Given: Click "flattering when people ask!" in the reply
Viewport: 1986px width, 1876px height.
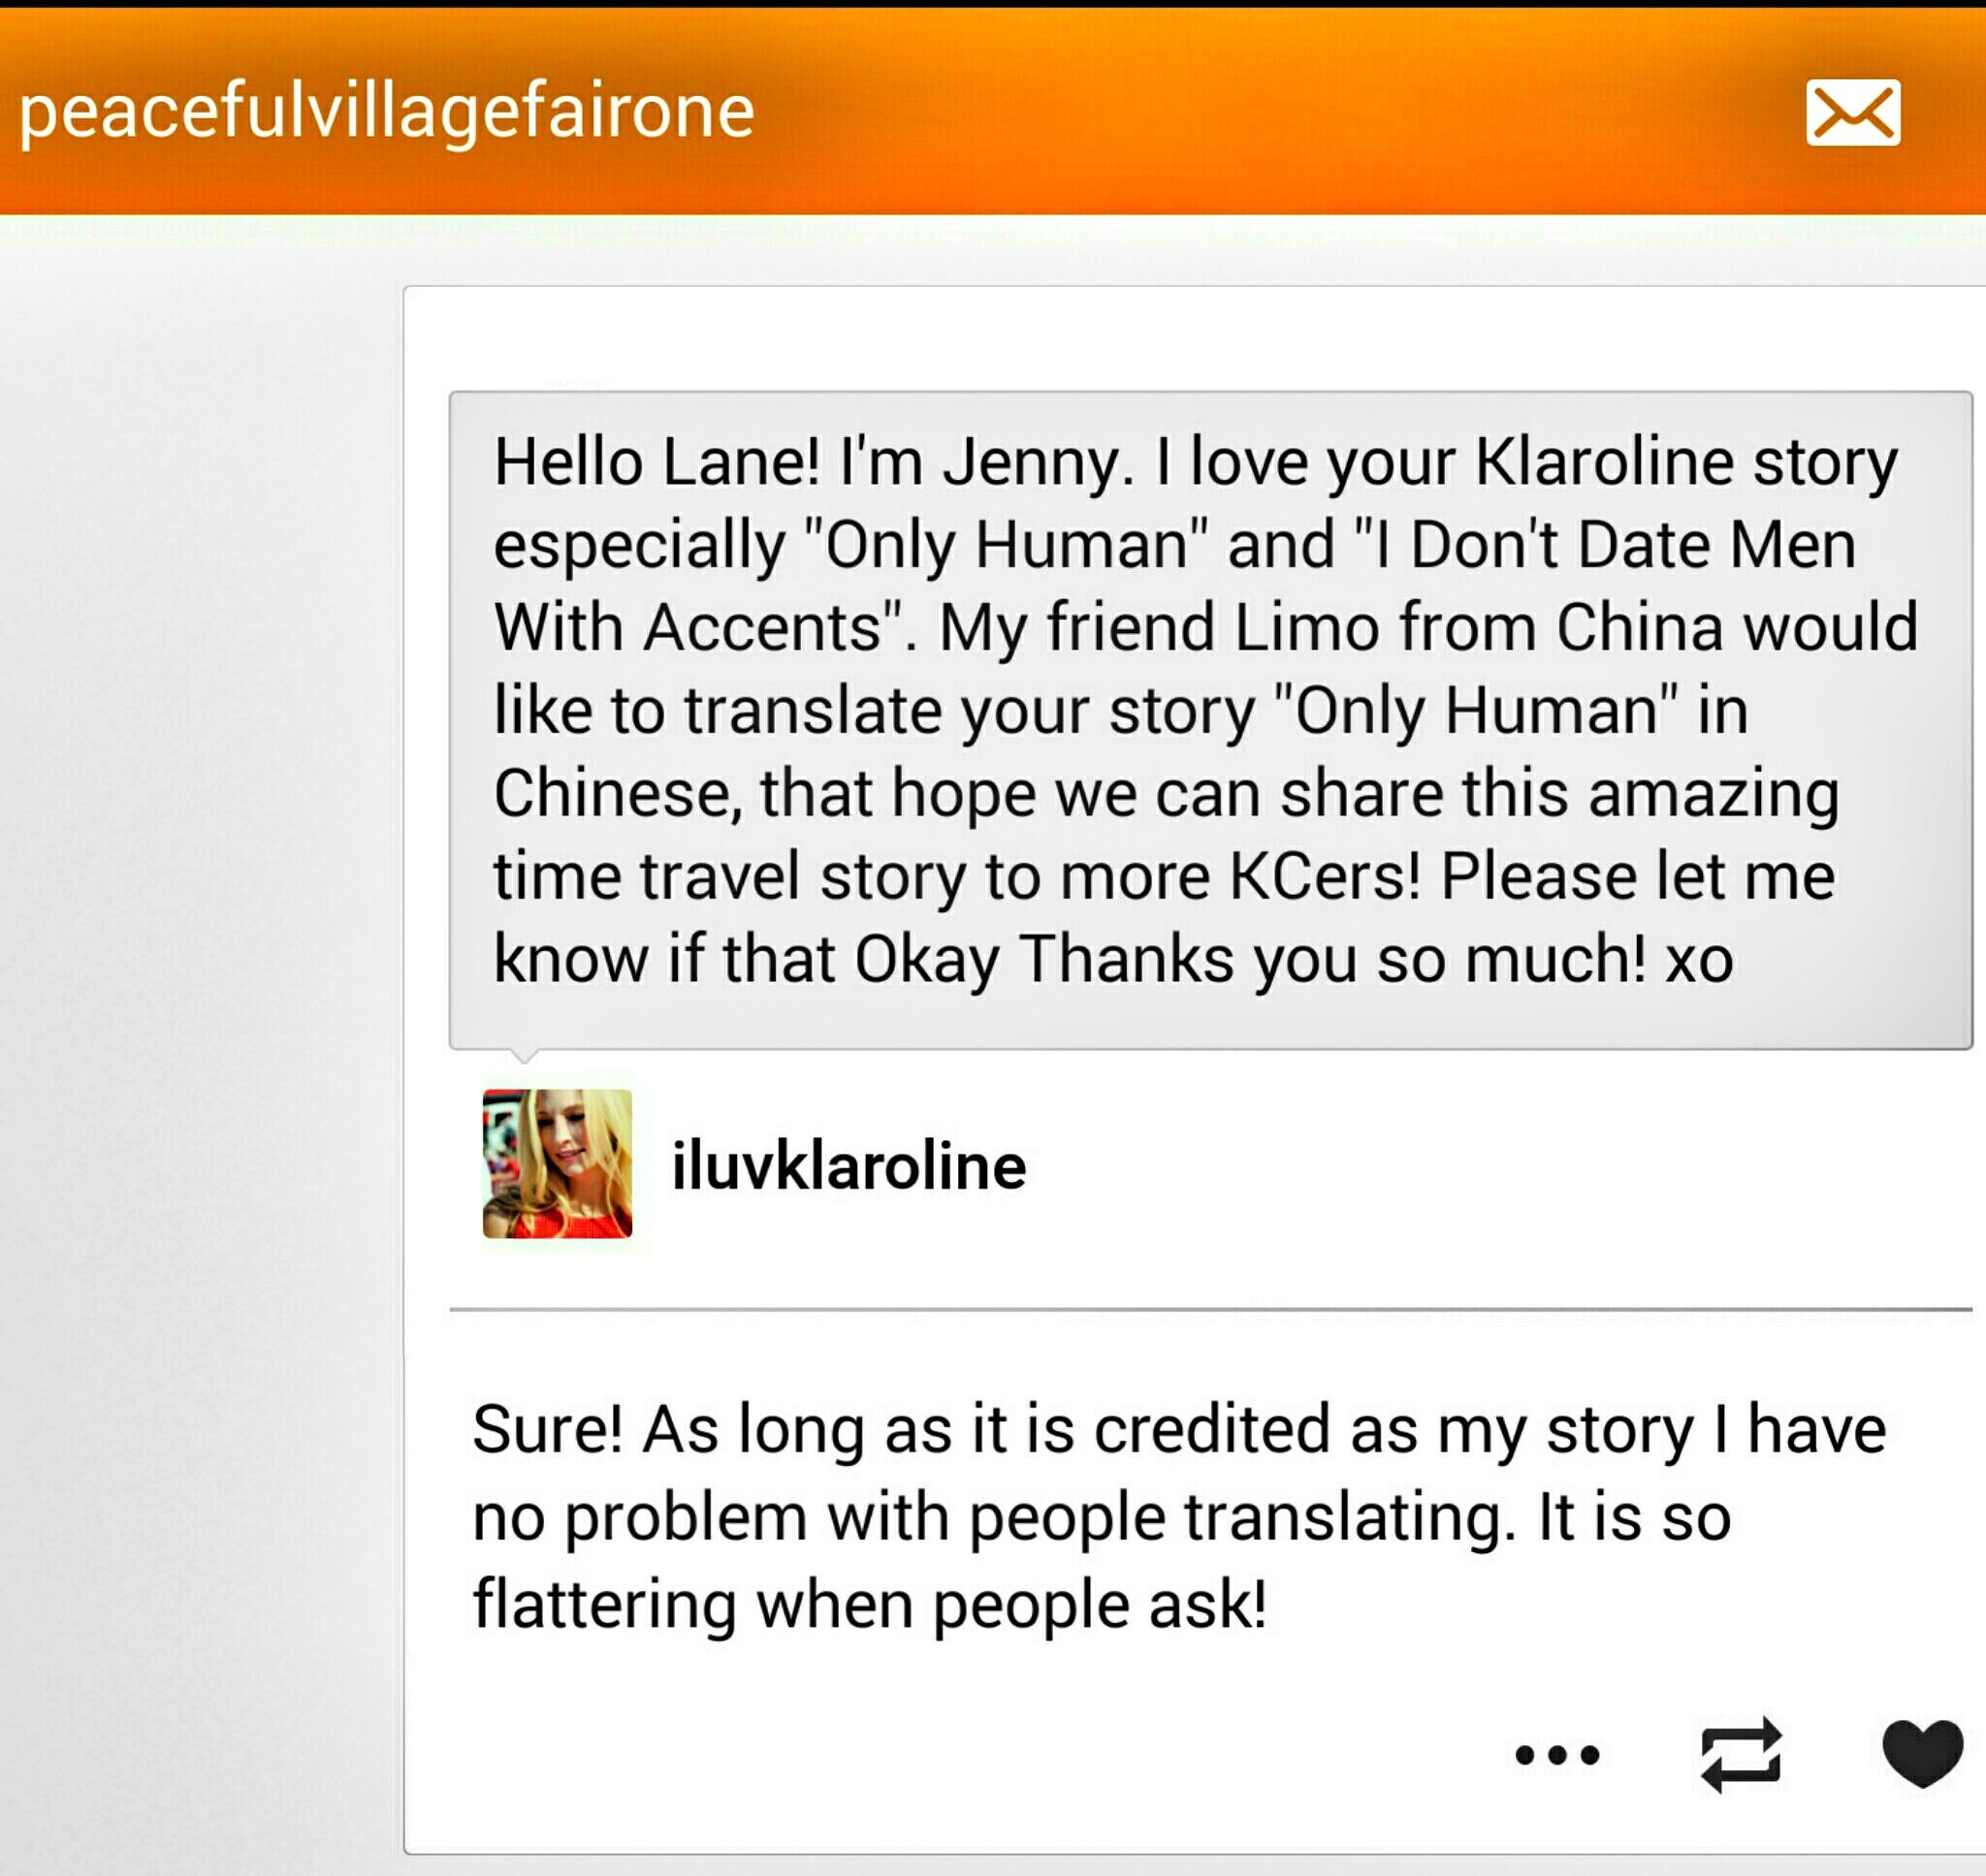Looking at the screenshot, I should pyautogui.click(x=869, y=1604).
